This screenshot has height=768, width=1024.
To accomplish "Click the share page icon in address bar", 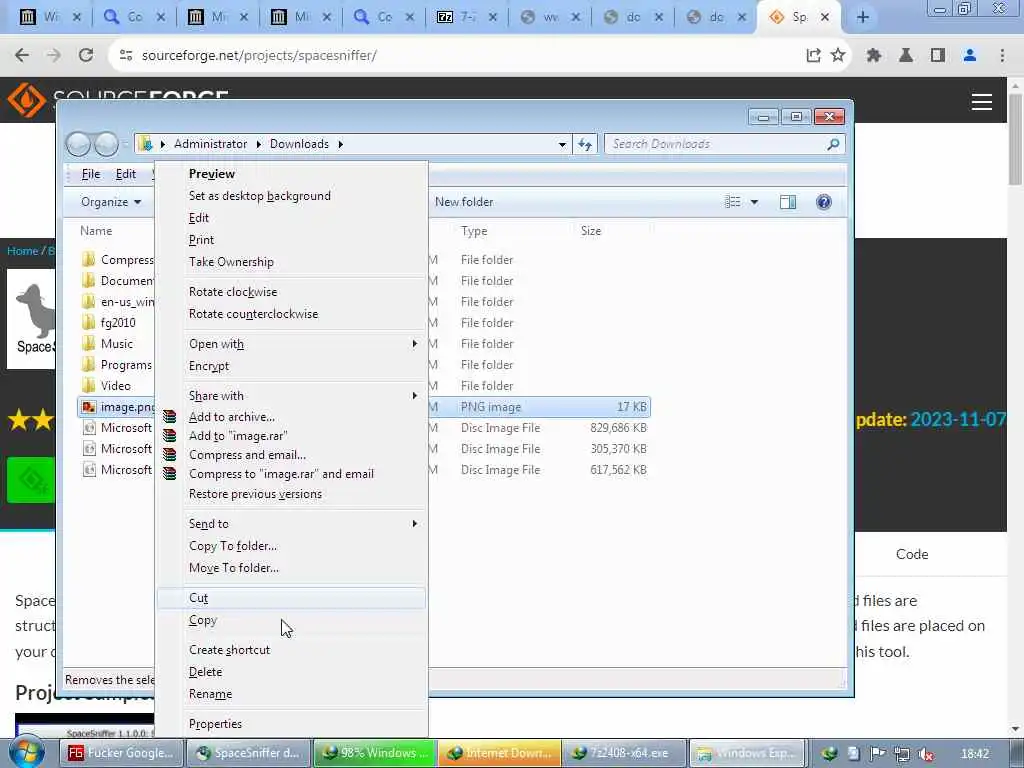I will [x=813, y=56].
